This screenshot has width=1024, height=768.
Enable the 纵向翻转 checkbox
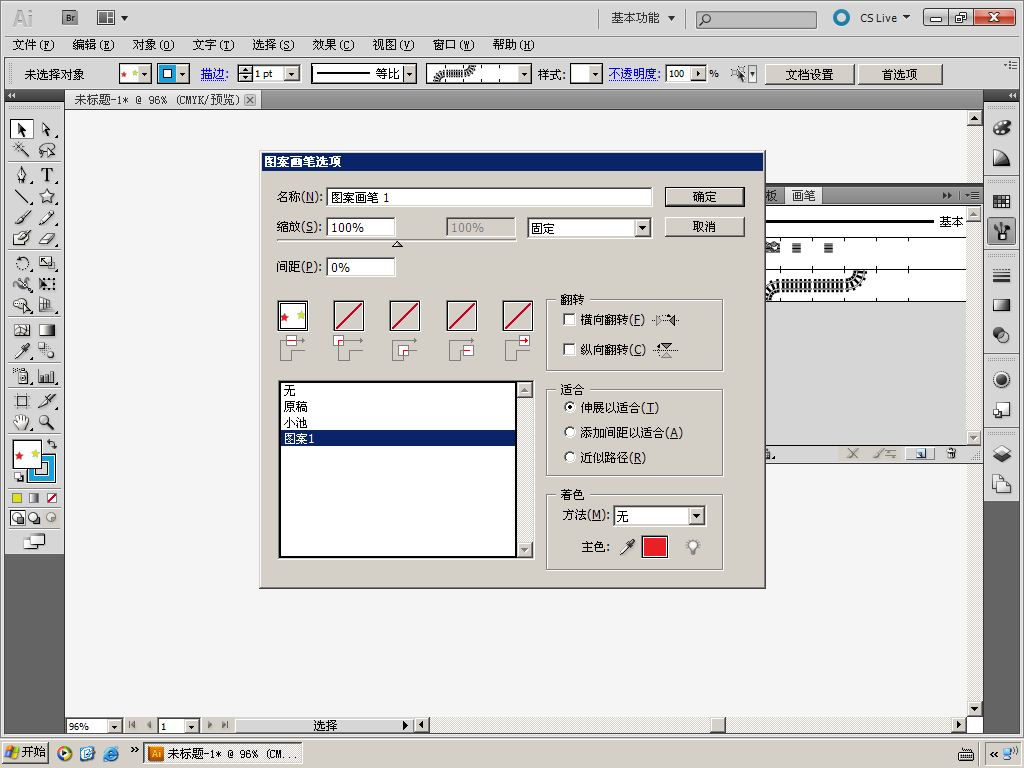click(x=570, y=350)
